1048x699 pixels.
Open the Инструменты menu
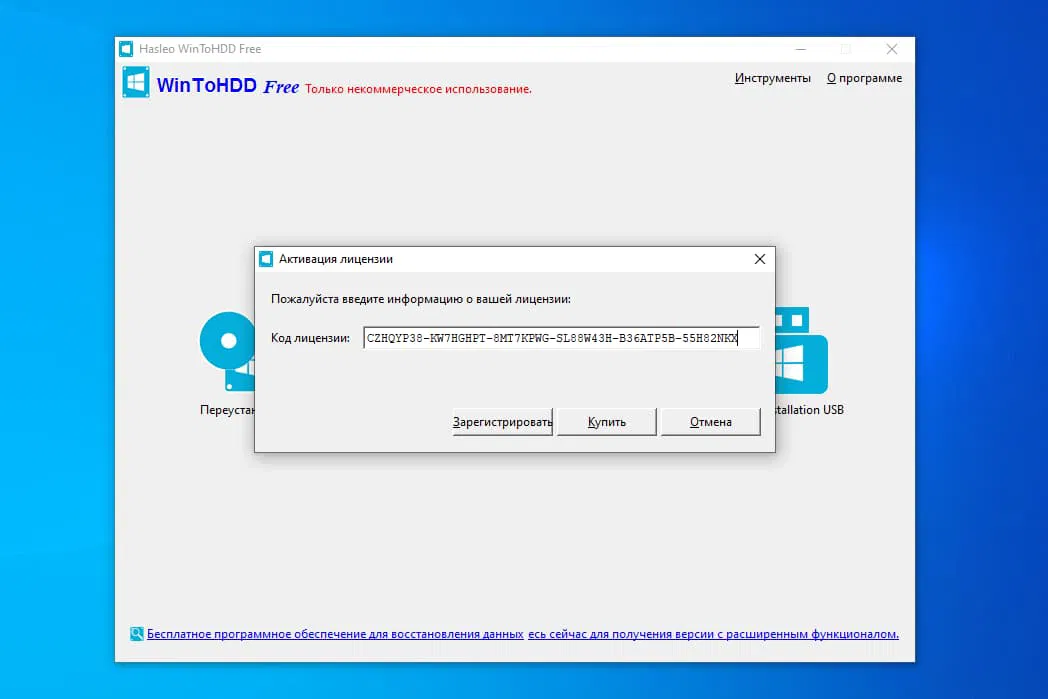point(773,76)
